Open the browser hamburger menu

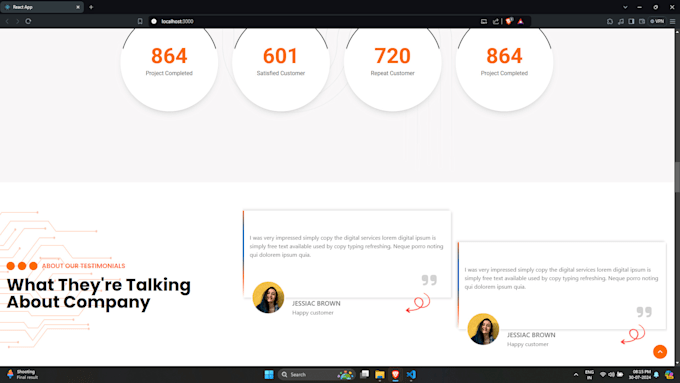[673, 21]
